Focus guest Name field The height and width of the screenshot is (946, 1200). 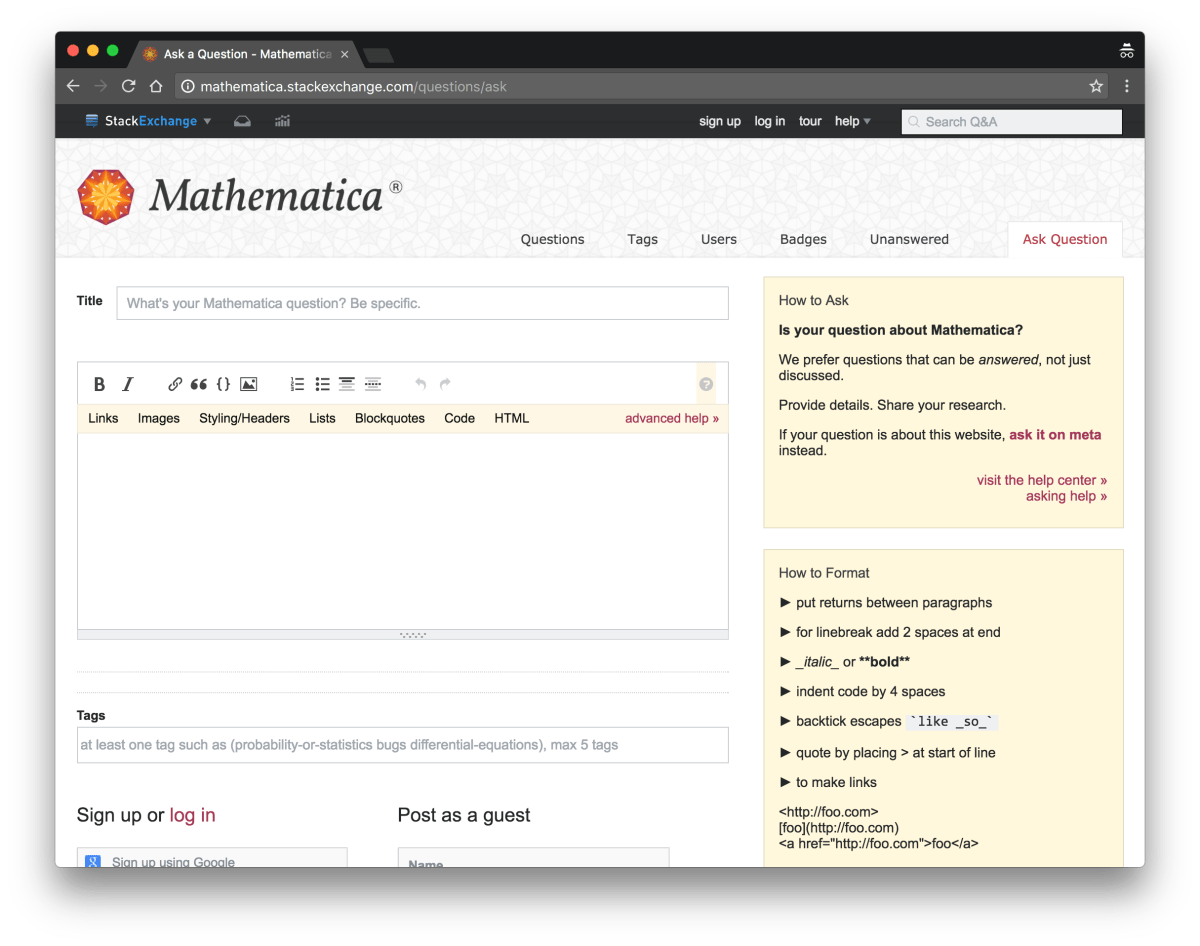[x=533, y=860]
